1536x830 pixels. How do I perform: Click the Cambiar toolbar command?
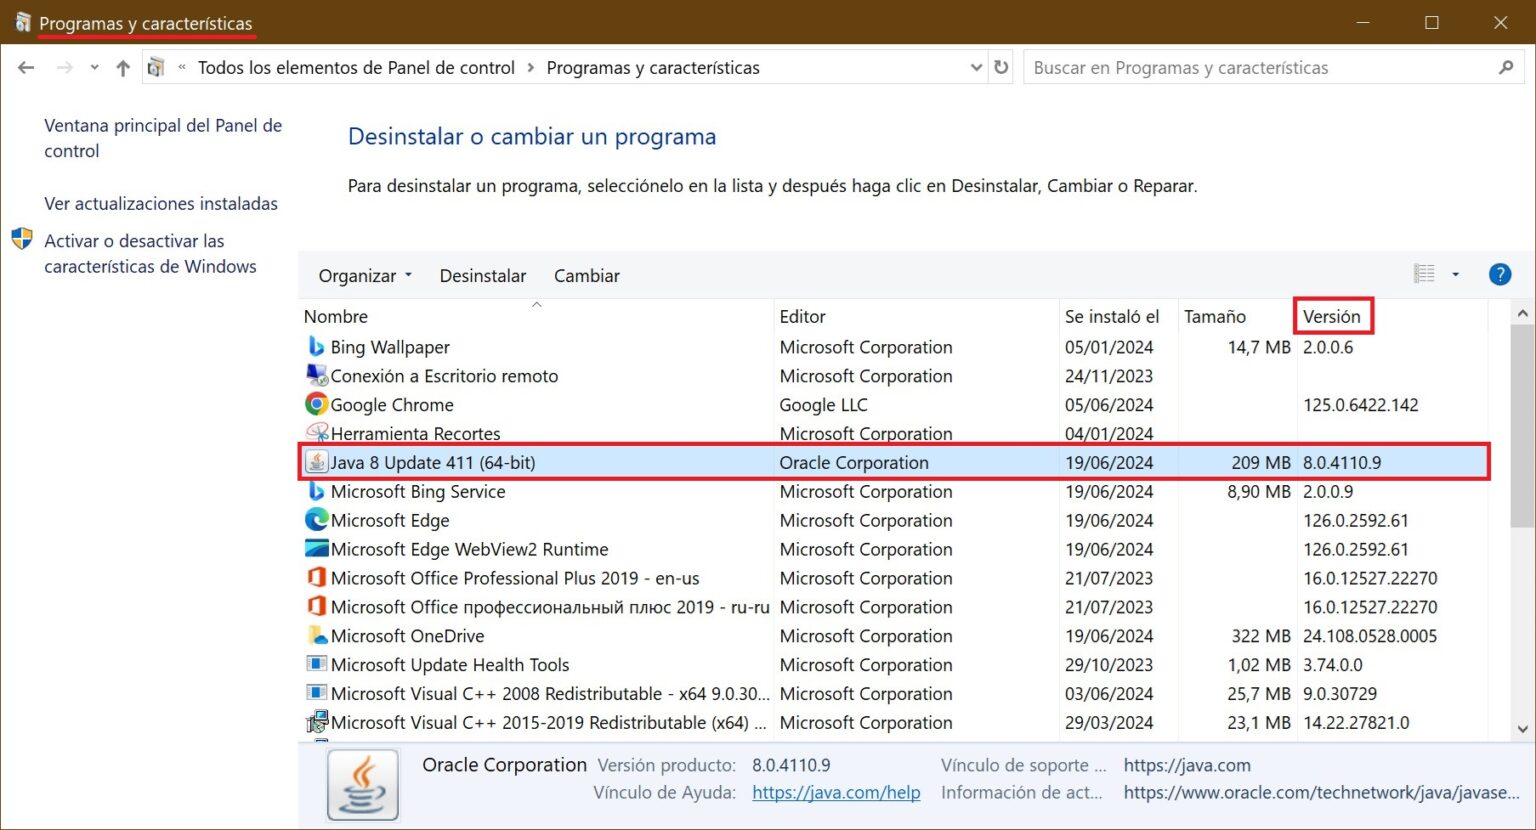coord(587,276)
